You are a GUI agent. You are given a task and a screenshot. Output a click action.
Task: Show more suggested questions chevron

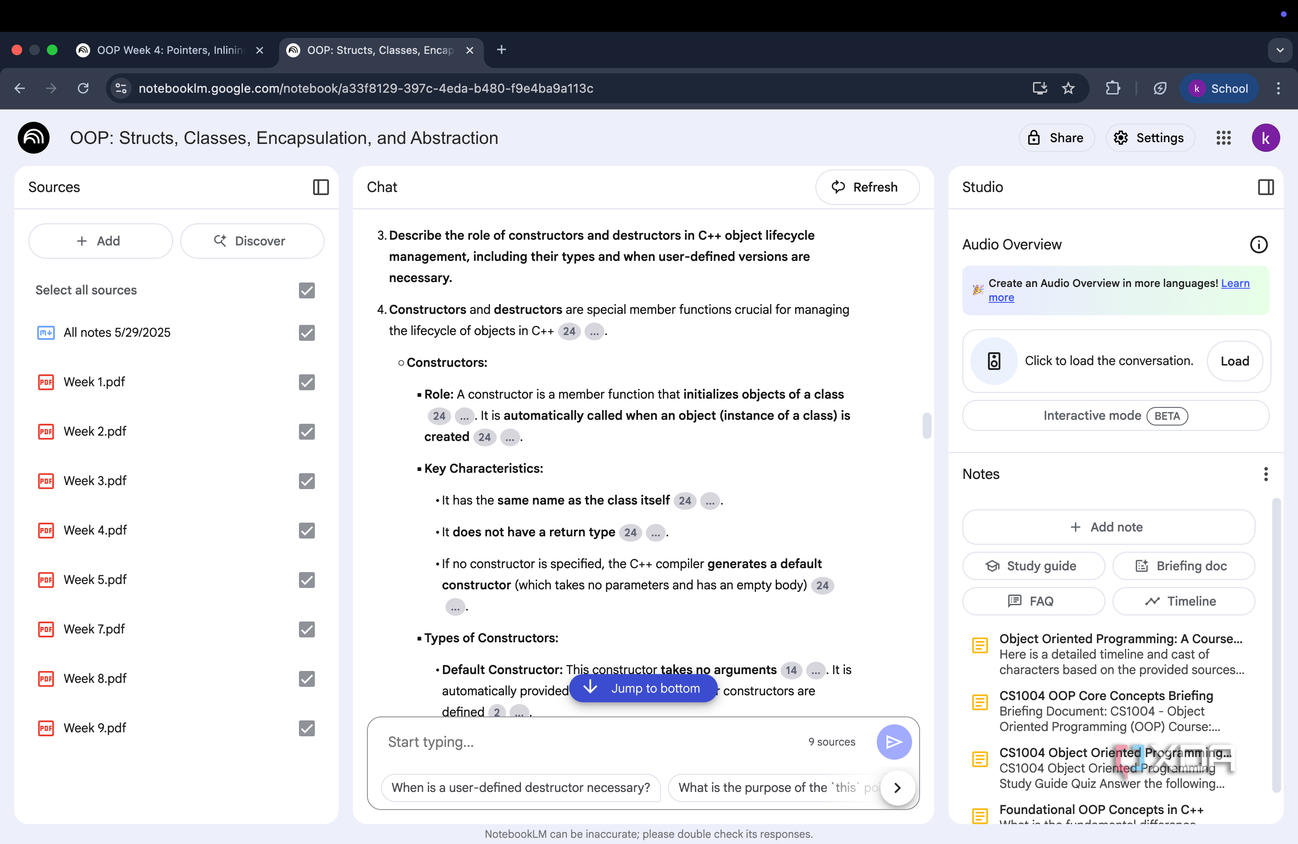[897, 788]
